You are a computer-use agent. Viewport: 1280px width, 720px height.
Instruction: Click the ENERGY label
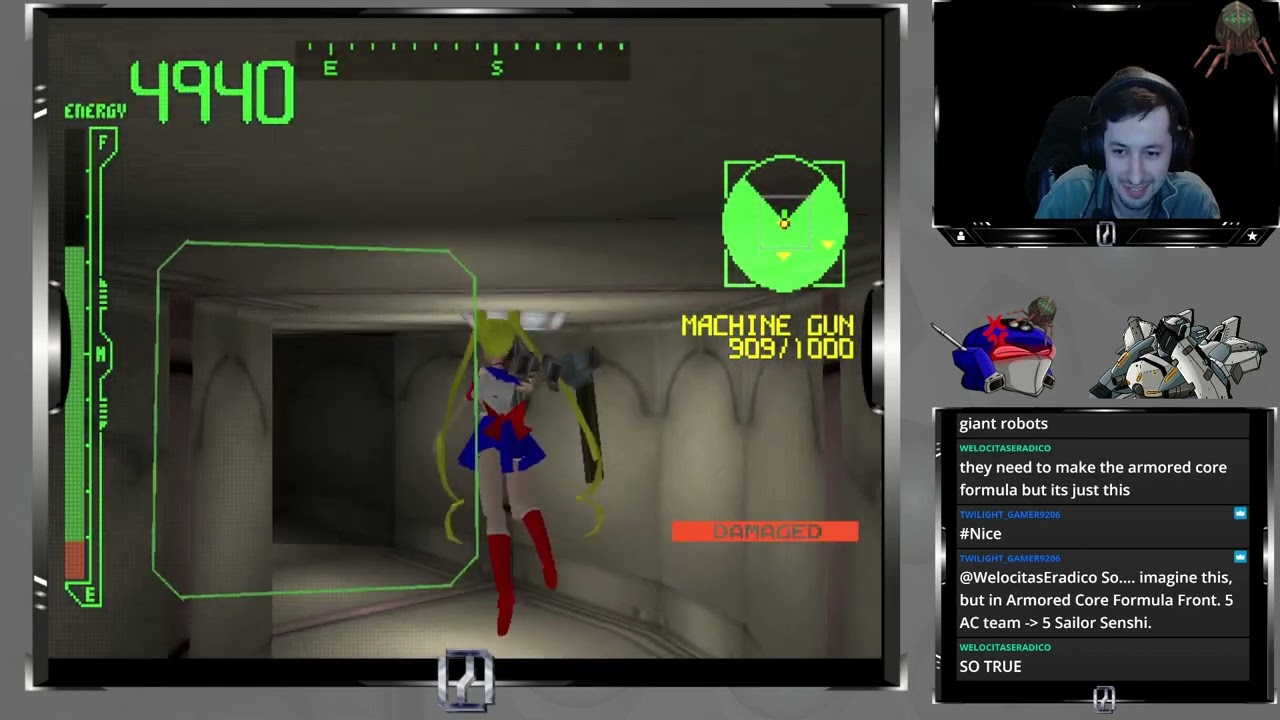[96, 111]
